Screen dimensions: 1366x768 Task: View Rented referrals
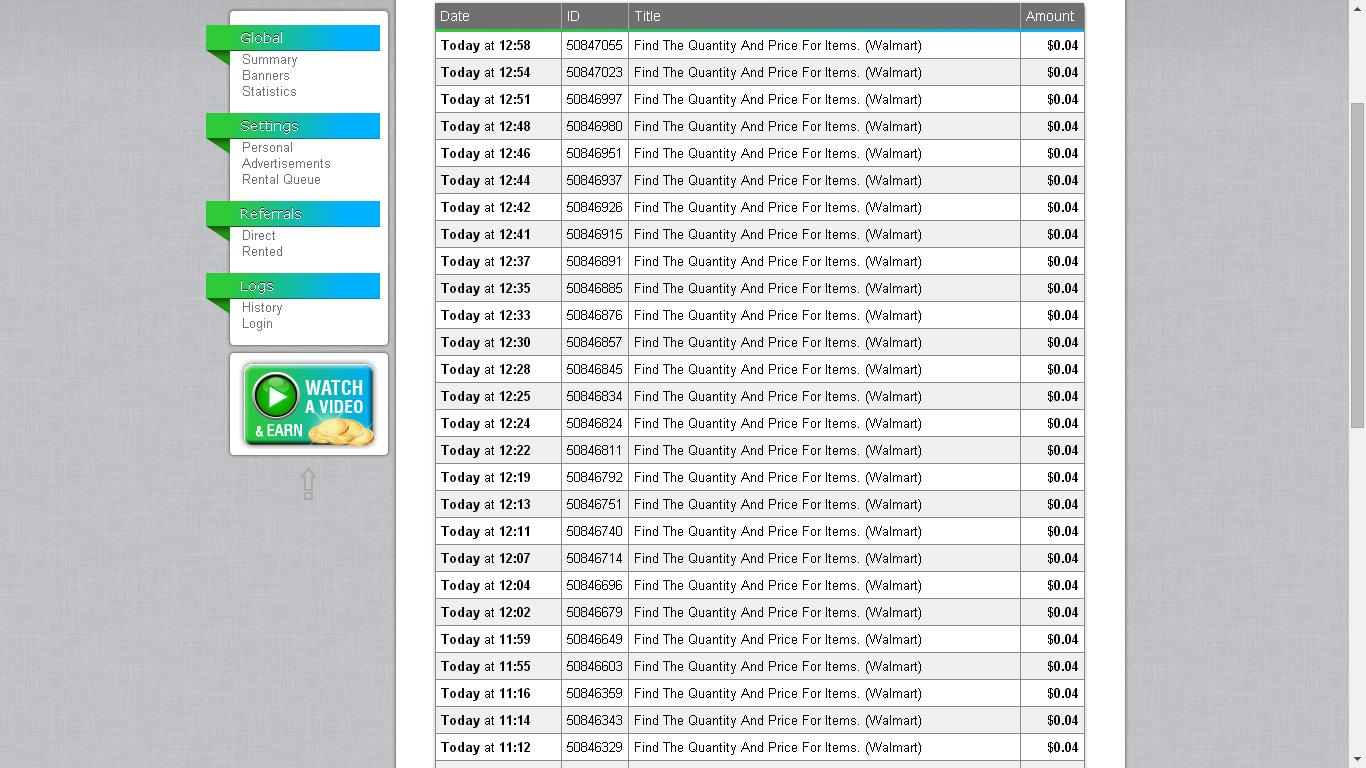click(262, 252)
